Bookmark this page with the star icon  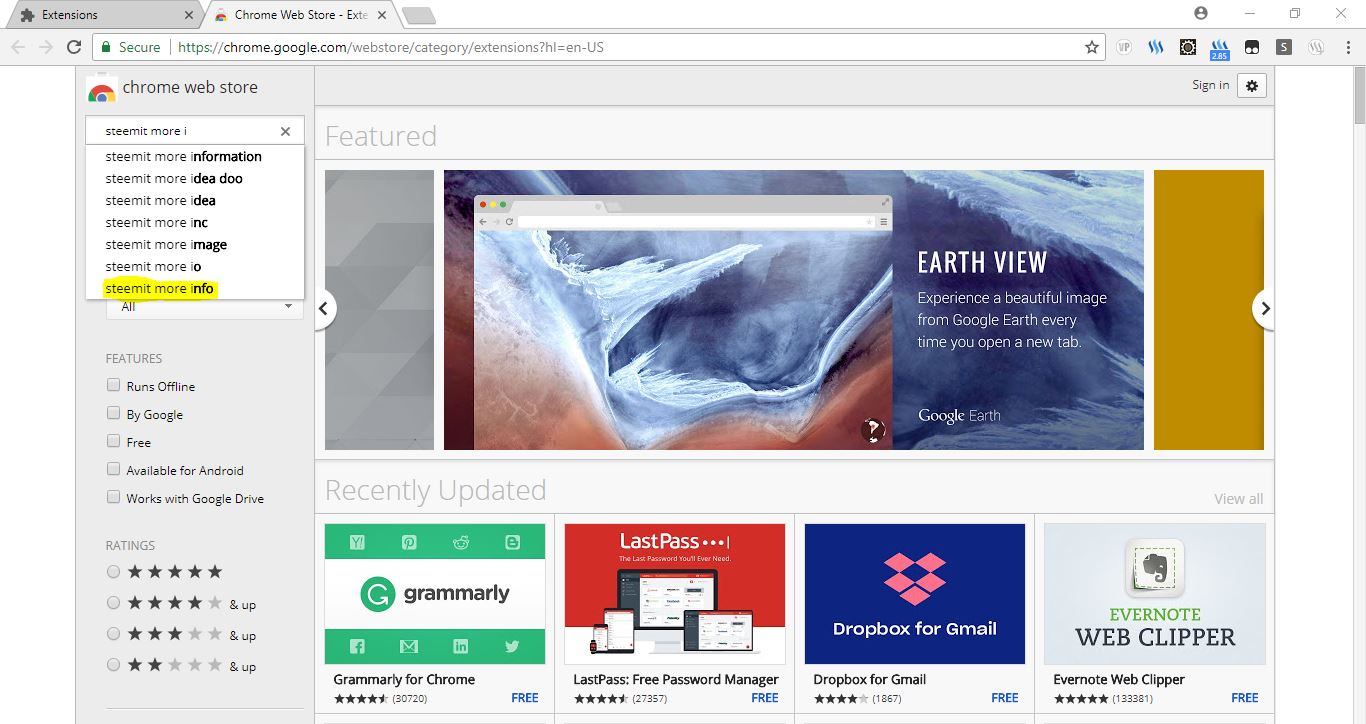click(1092, 47)
